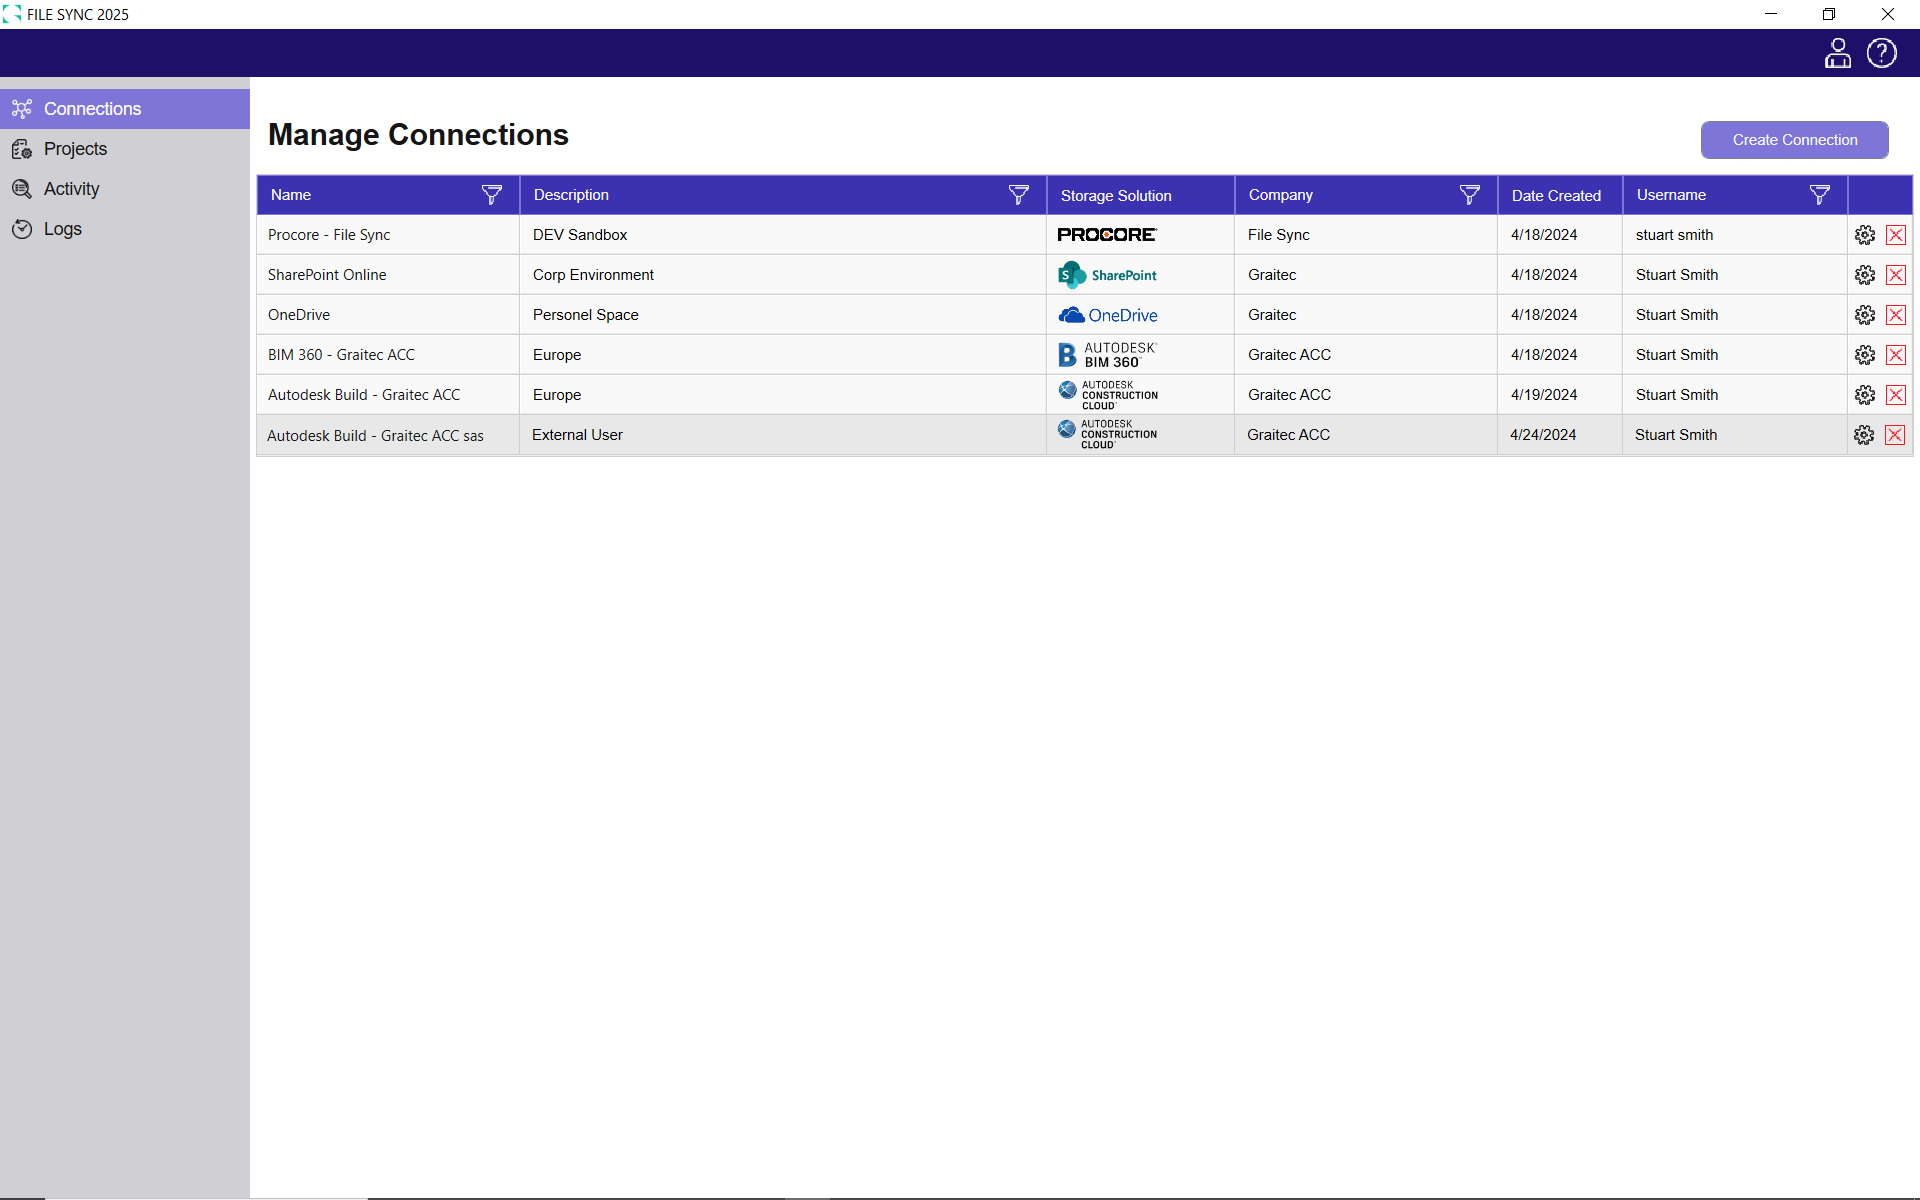The width and height of the screenshot is (1920, 1200).
Task: Select the Connections sidebar item
Action: [92, 109]
